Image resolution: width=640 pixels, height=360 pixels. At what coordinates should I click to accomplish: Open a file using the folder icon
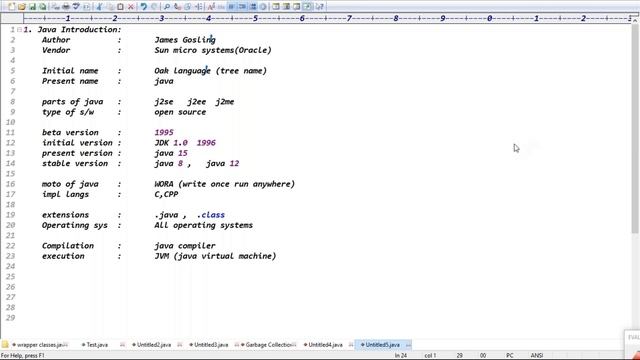click(22, 7)
